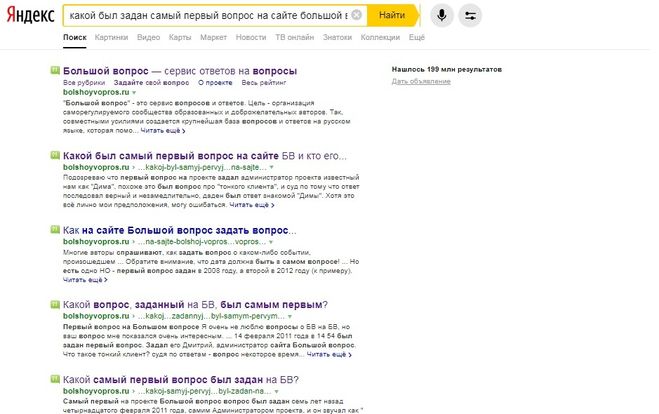This screenshot has height=414, width=659.
Task: Open result 'Какой самый первый вопрос был задан на БВ?'
Action: [181, 380]
